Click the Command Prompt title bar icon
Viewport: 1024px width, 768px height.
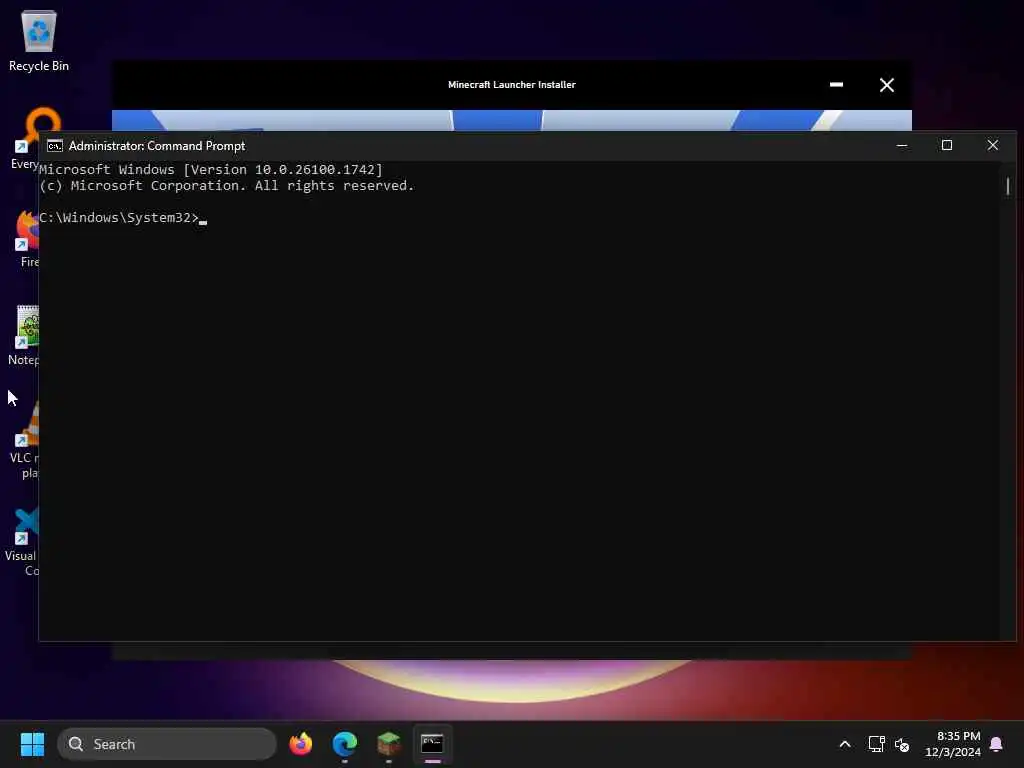coord(55,146)
